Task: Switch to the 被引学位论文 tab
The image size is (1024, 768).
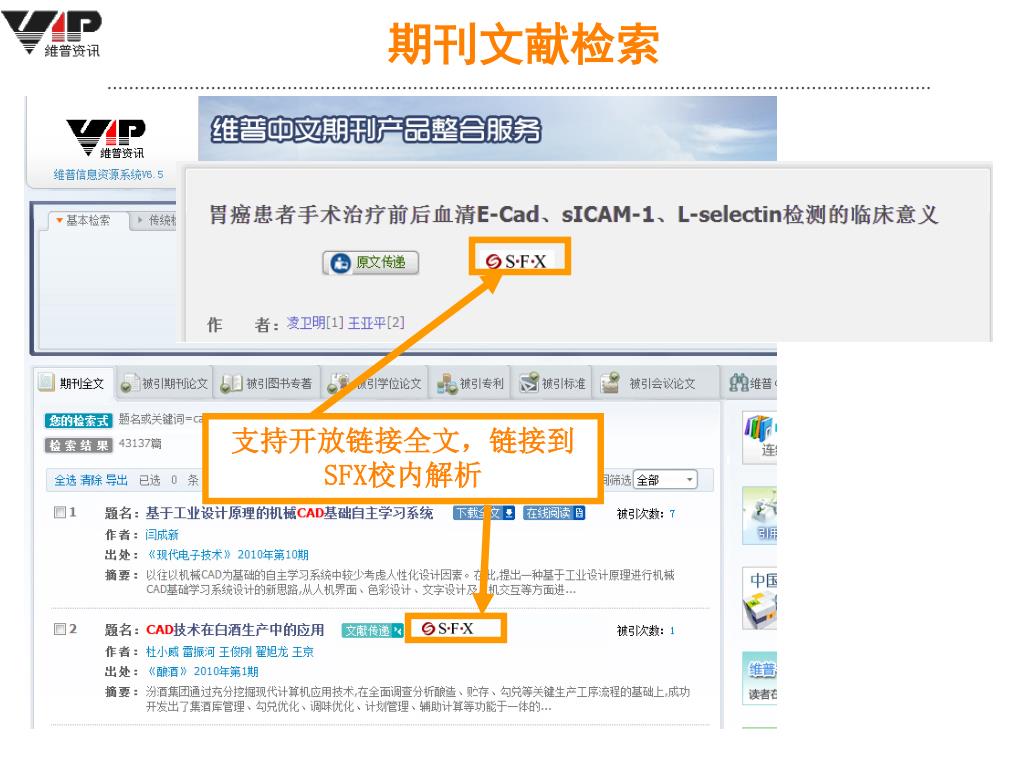Action: point(375,383)
